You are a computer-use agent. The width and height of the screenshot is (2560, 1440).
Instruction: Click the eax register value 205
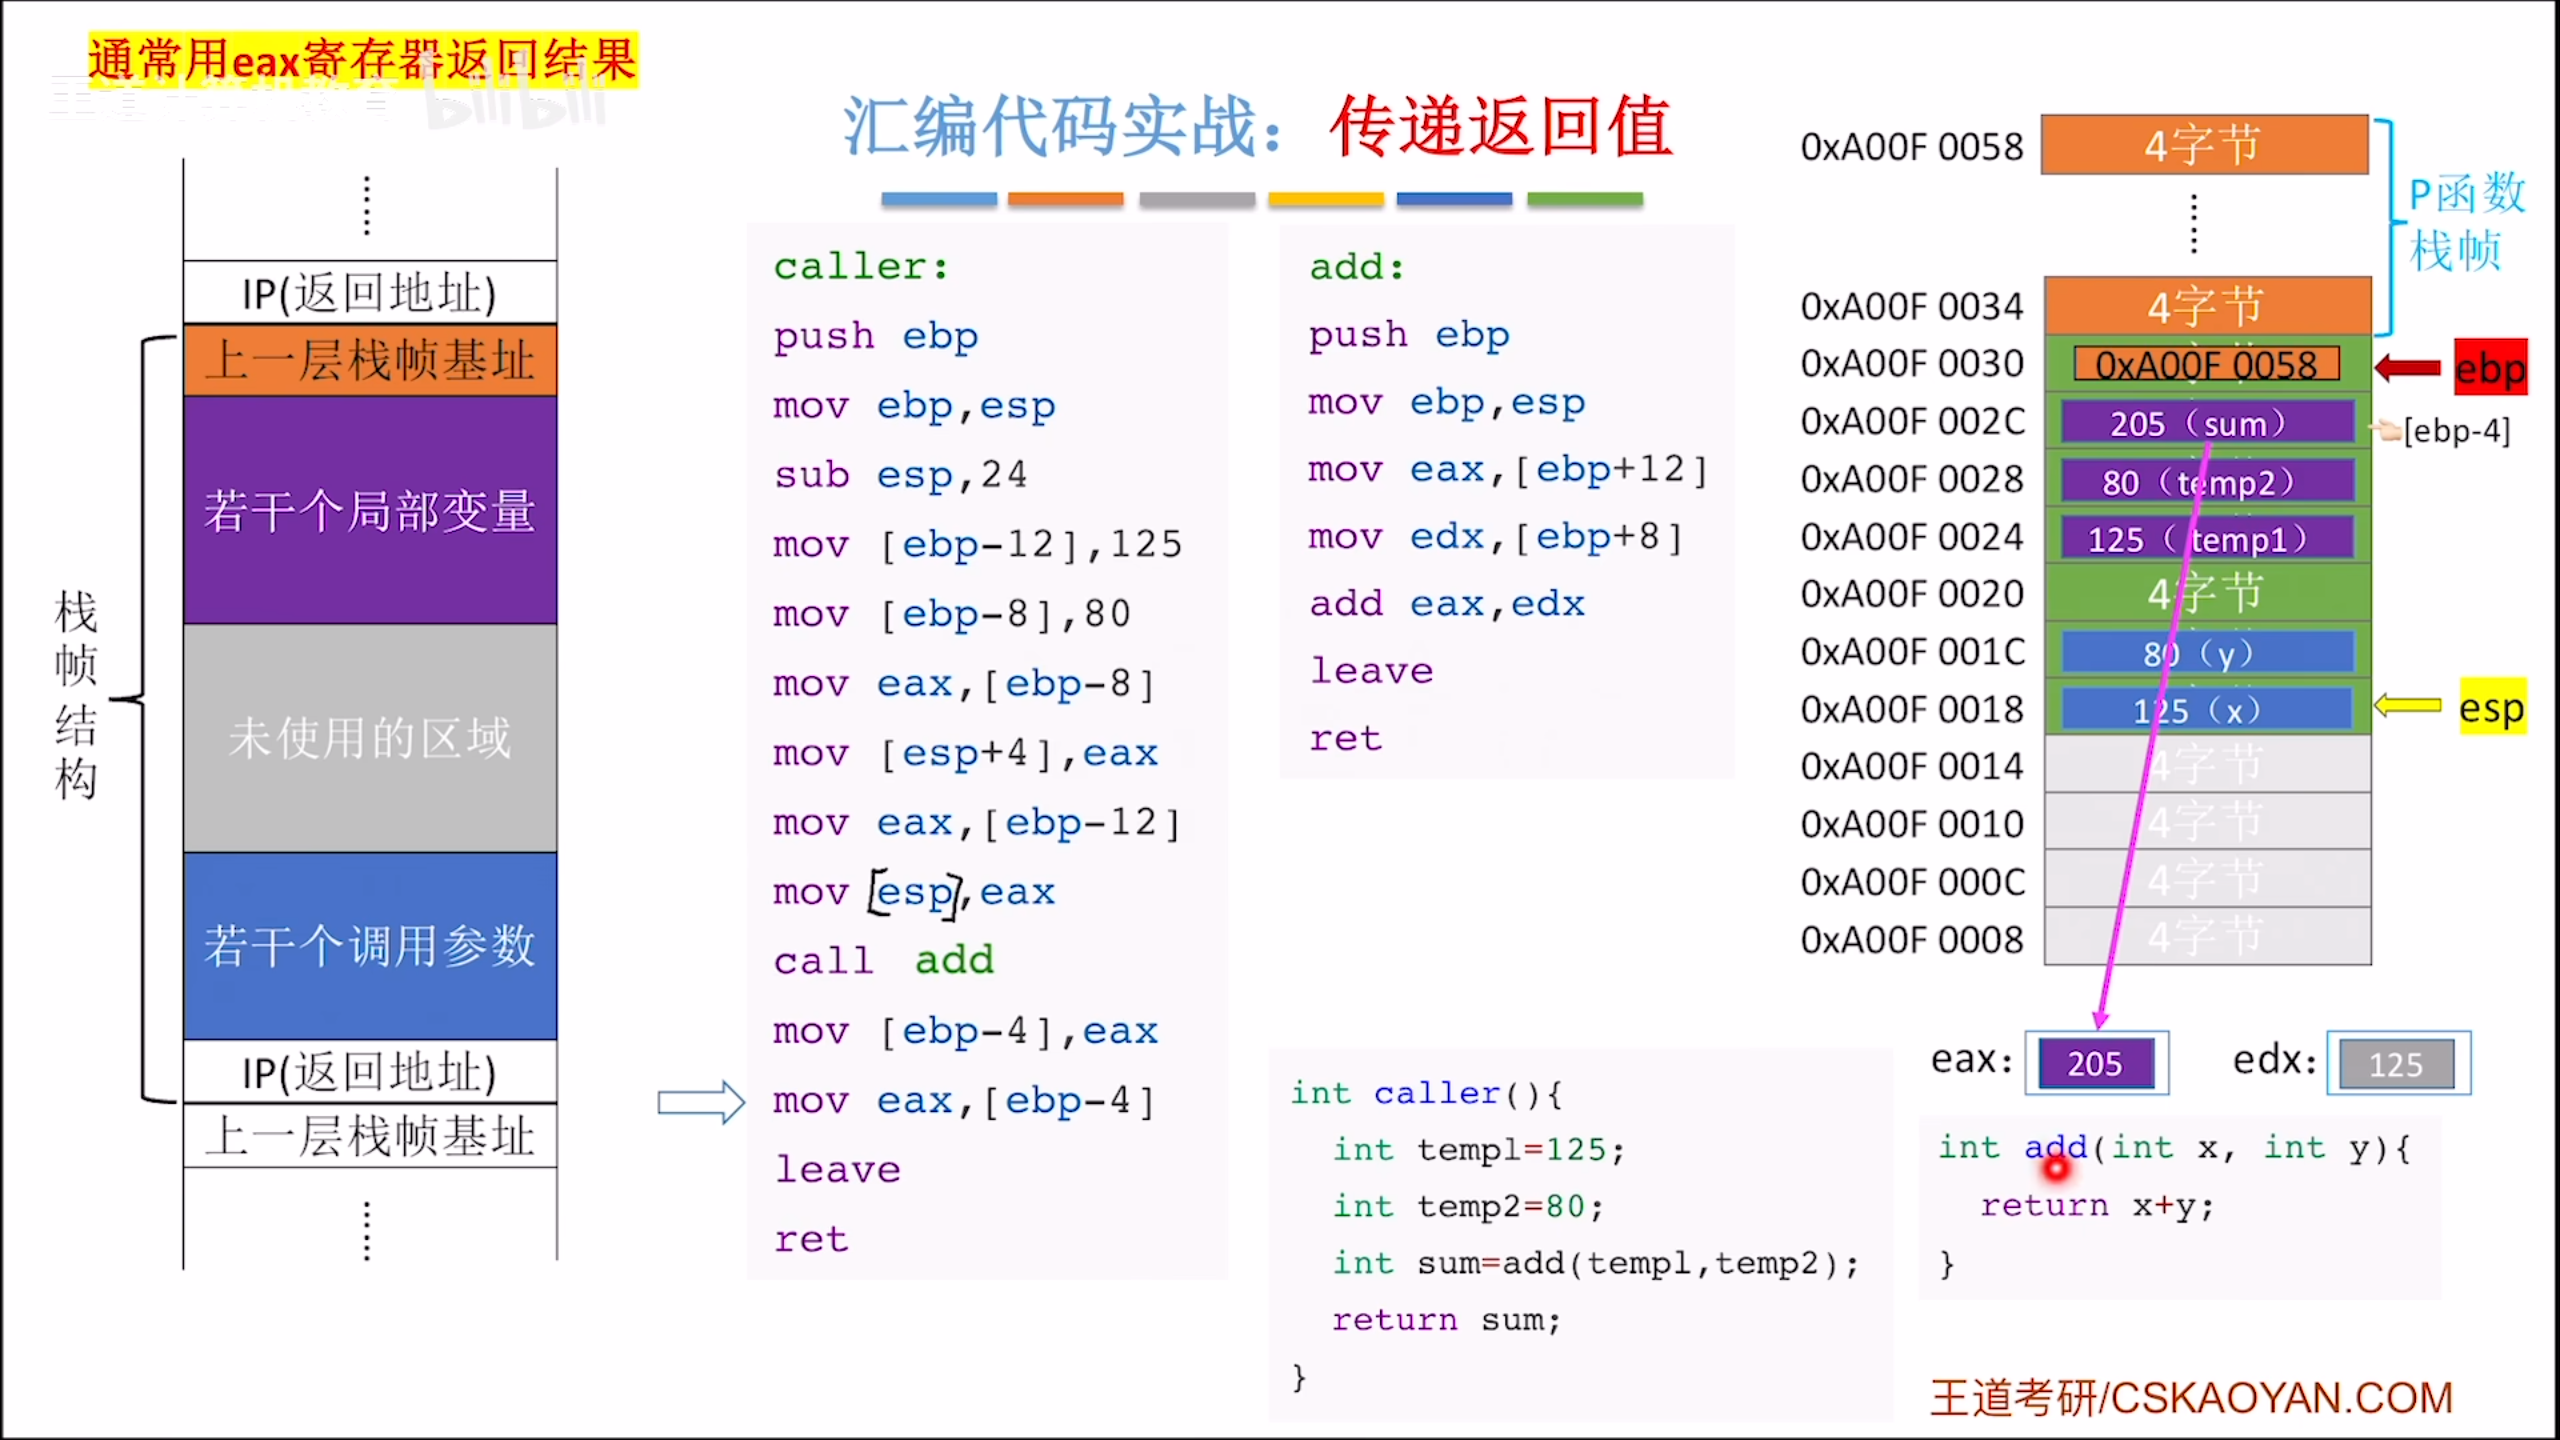2096,1064
